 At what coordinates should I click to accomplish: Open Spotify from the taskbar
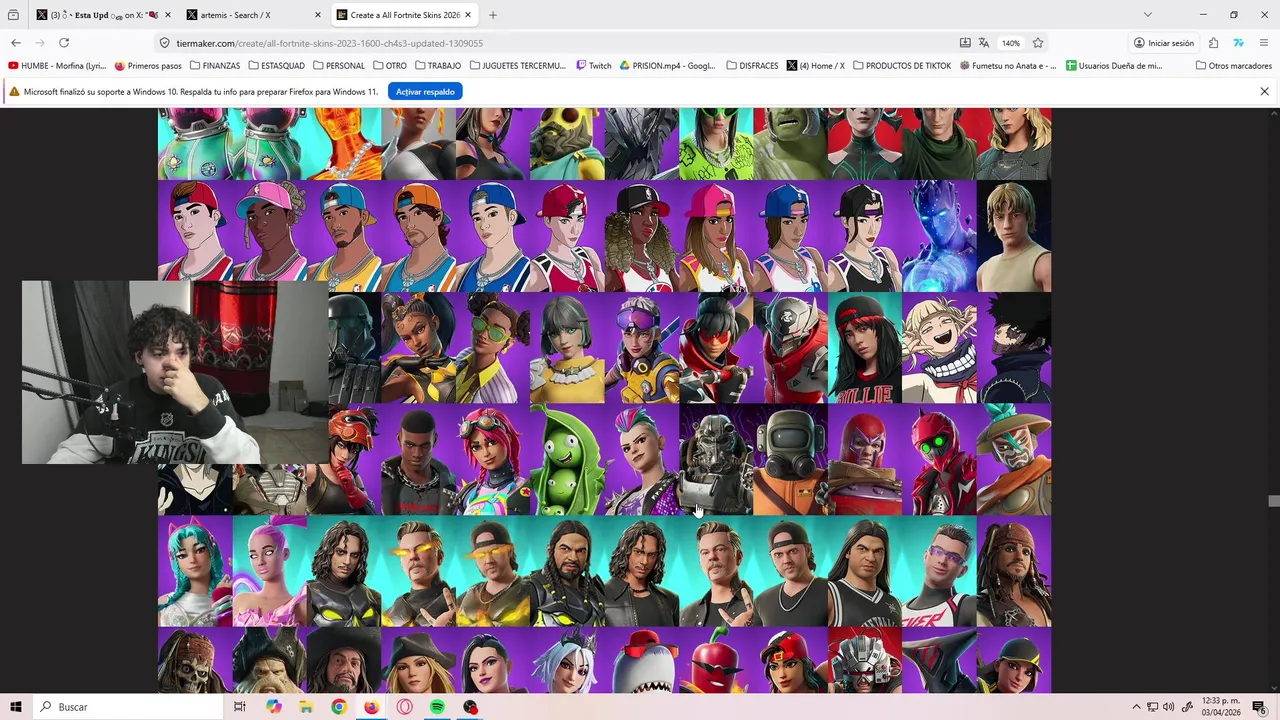point(437,707)
